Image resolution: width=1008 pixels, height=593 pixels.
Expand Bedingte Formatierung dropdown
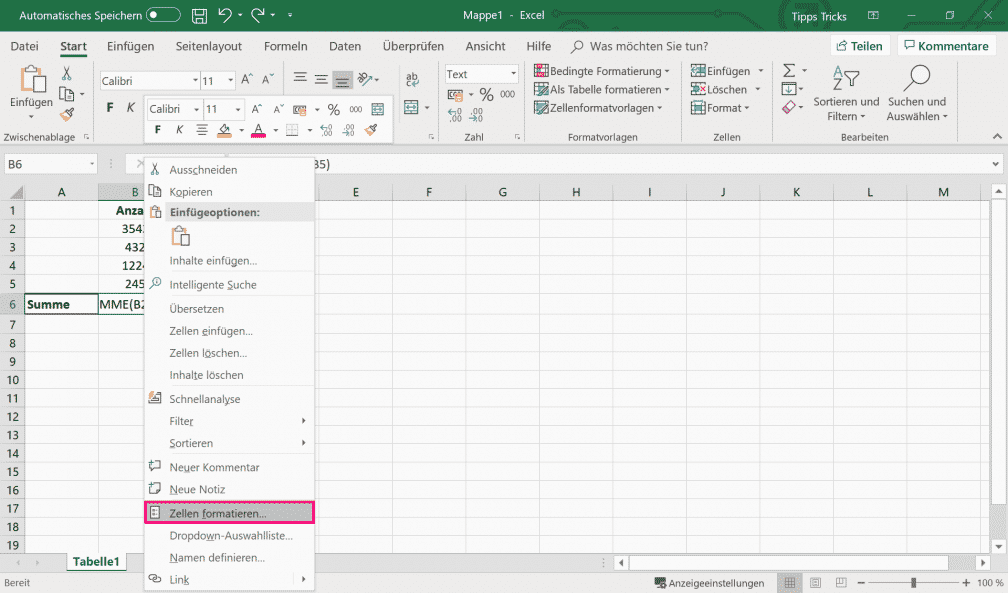coord(667,71)
